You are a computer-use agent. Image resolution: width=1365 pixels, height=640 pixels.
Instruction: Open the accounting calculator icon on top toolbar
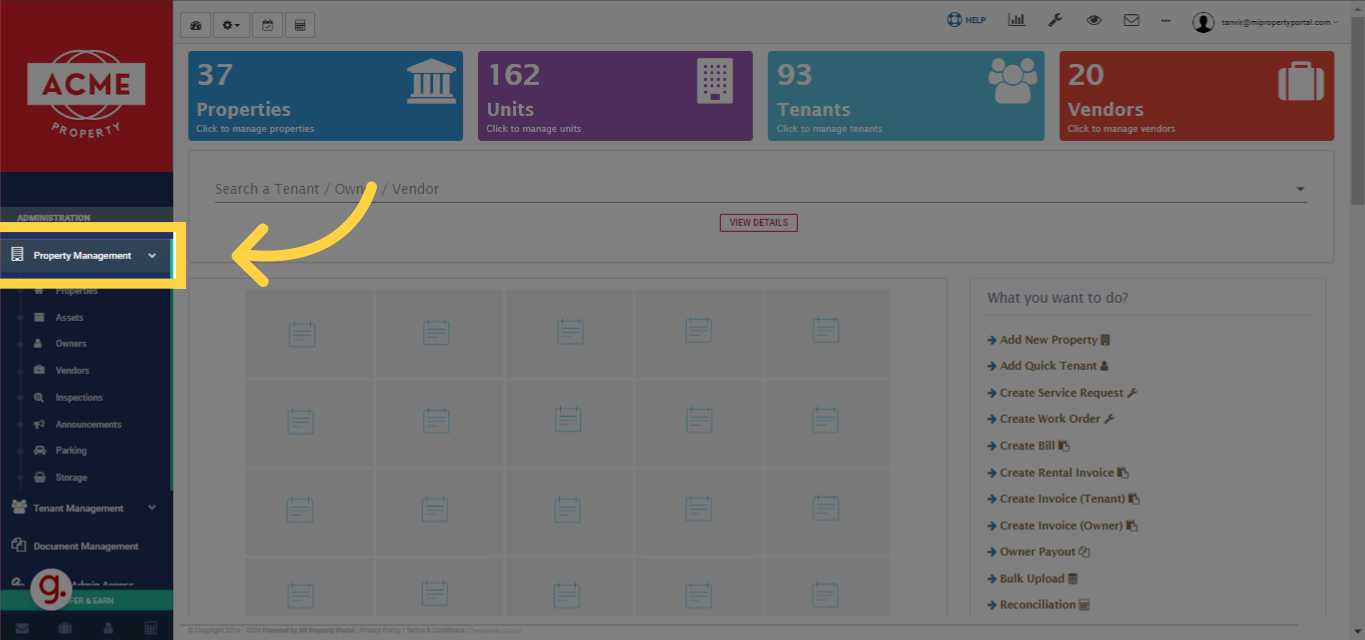click(300, 24)
